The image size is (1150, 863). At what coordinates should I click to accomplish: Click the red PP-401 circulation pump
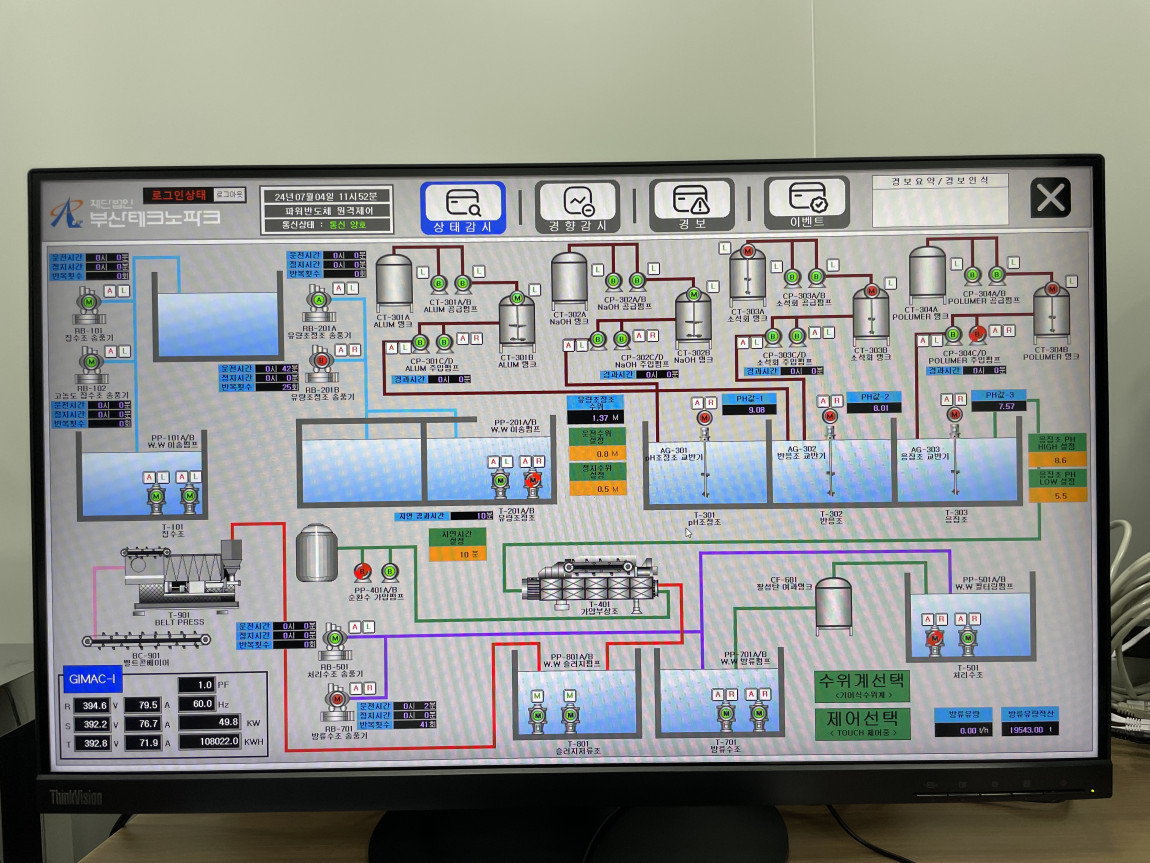pos(362,572)
